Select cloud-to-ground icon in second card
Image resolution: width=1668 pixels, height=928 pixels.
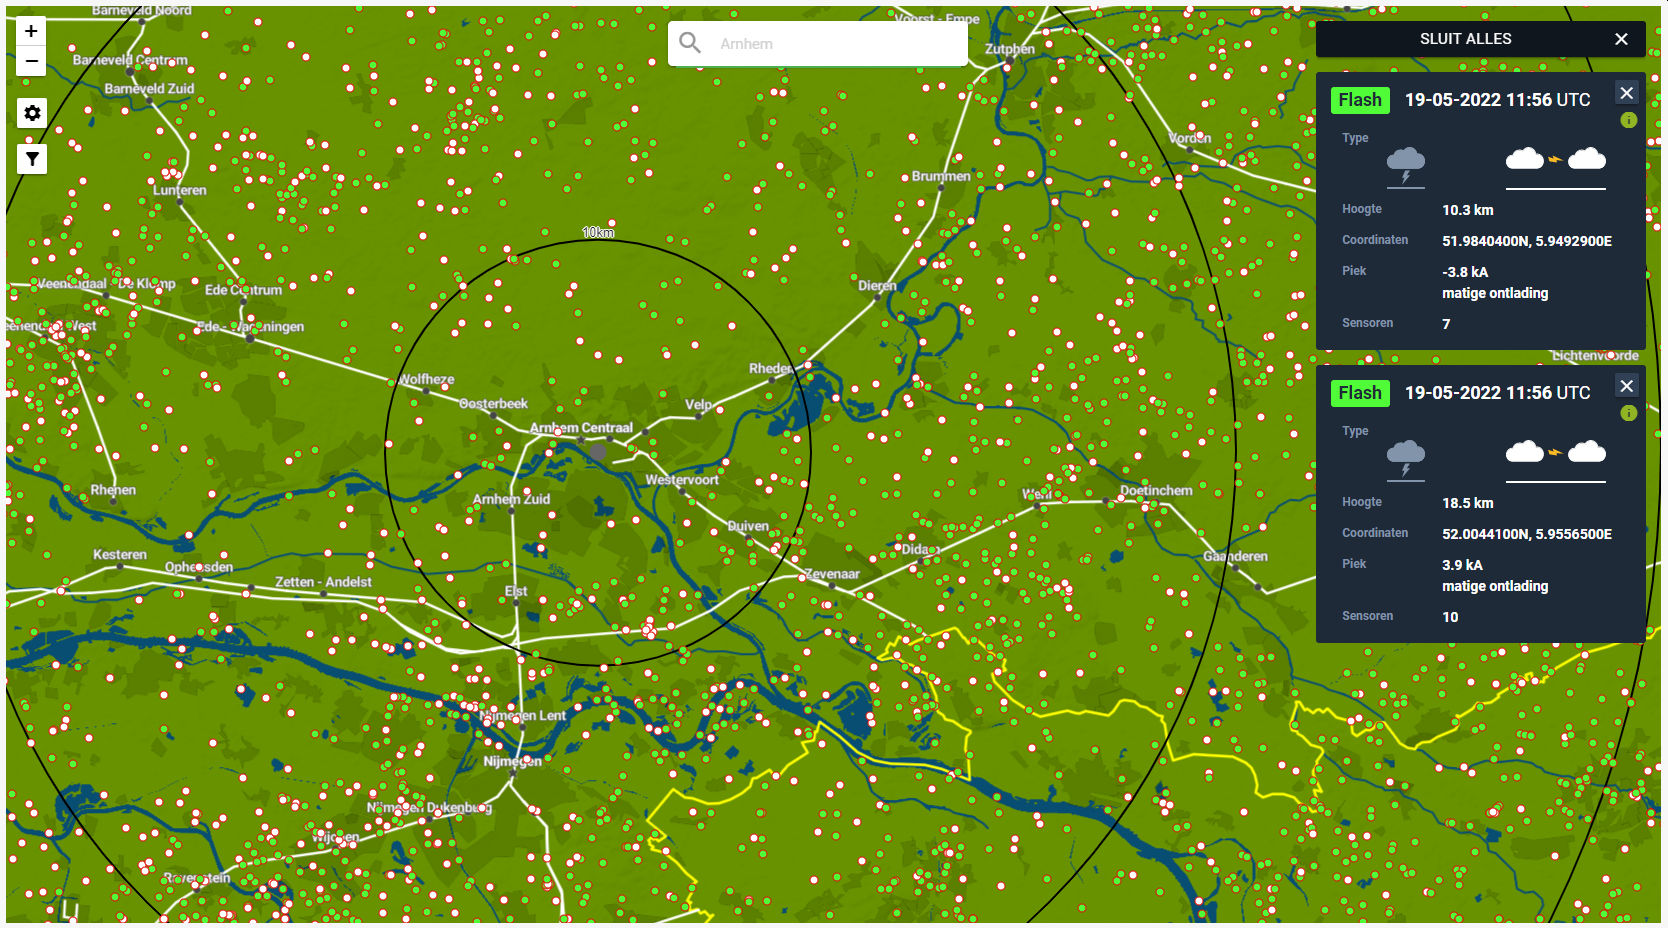pyautogui.click(x=1406, y=458)
